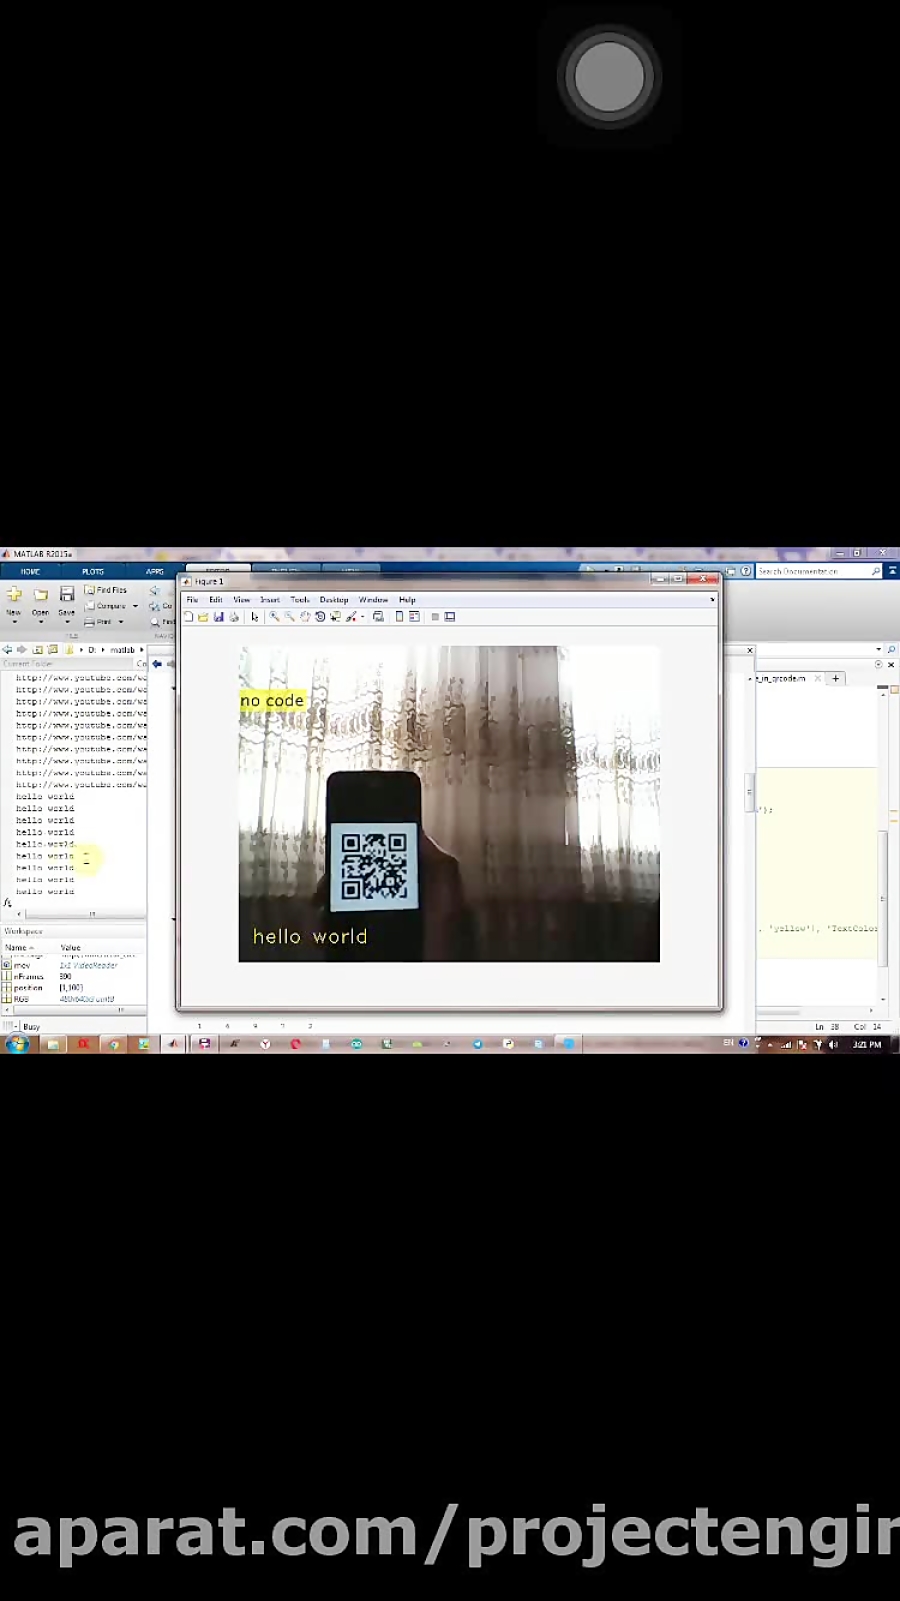Open the Window menu in Figure 1
The image size is (900, 1601).
click(x=374, y=600)
